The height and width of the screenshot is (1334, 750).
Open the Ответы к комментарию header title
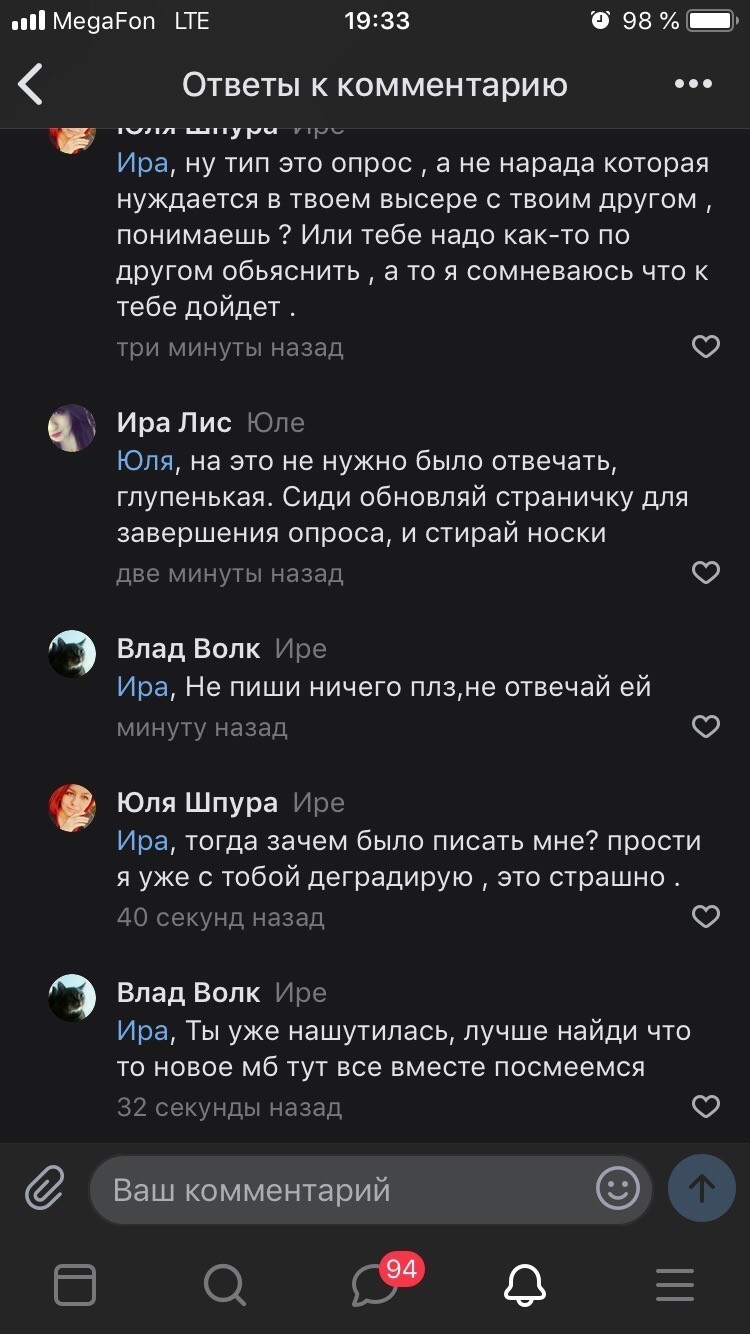point(375,84)
